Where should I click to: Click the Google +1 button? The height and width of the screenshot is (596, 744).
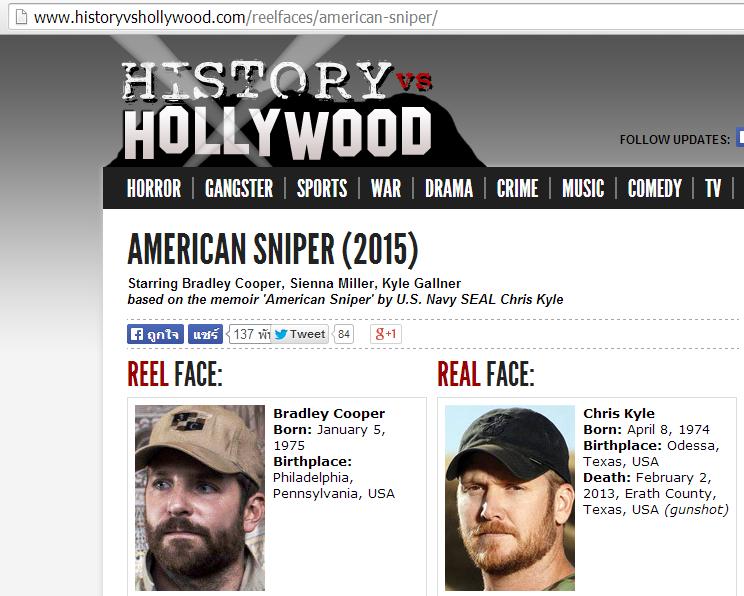tap(386, 334)
